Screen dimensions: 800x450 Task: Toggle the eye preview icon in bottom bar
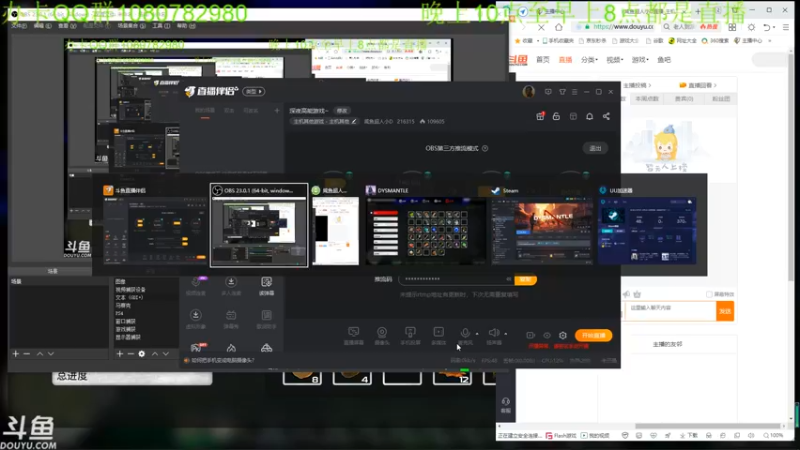547,335
